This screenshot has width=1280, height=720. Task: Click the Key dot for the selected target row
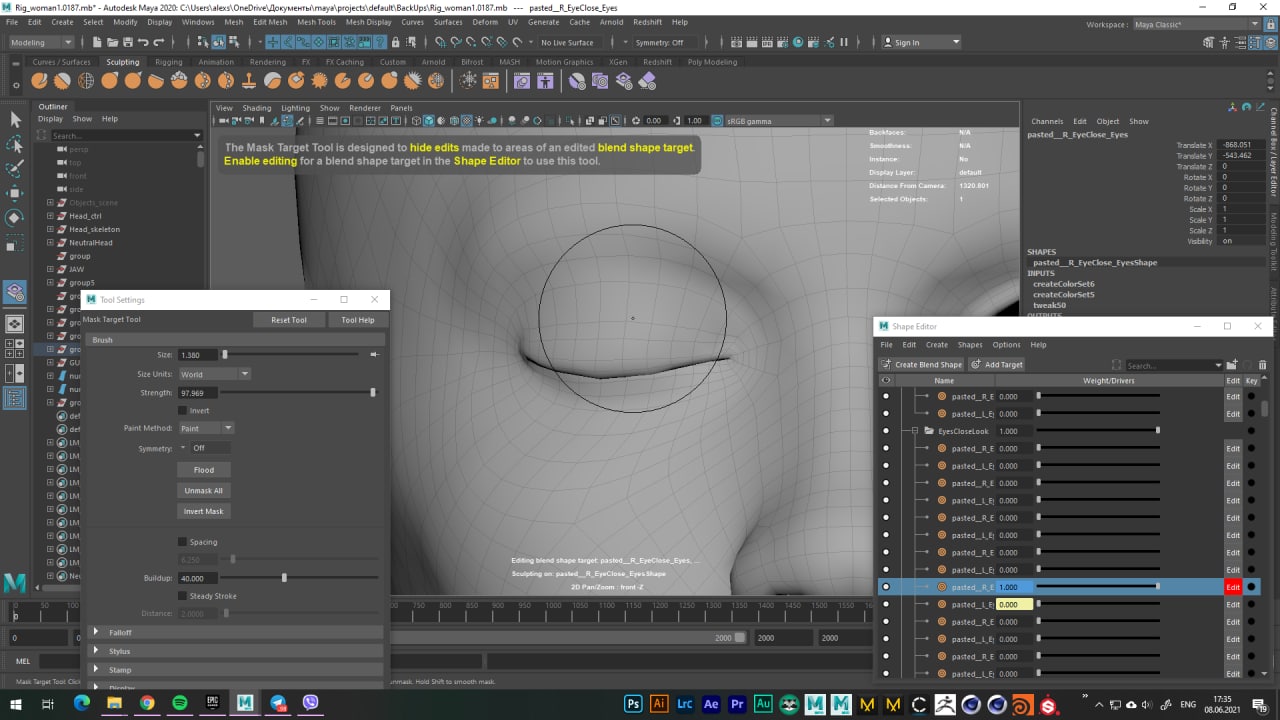pyautogui.click(x=1252, y=587)
